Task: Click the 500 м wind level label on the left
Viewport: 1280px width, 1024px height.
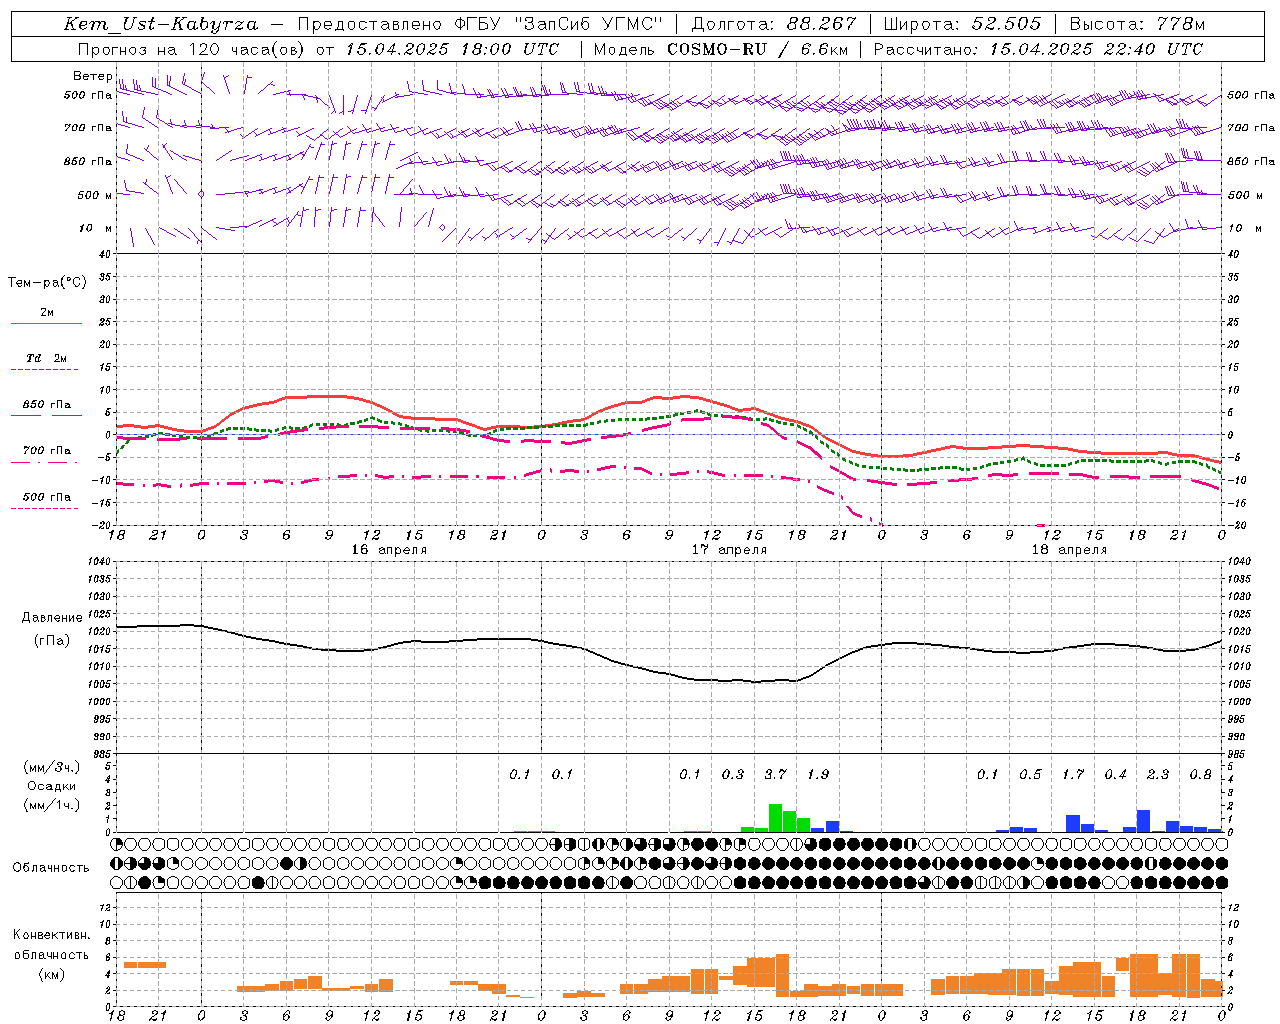Action: pyautogui.click(x=95, y=195)
